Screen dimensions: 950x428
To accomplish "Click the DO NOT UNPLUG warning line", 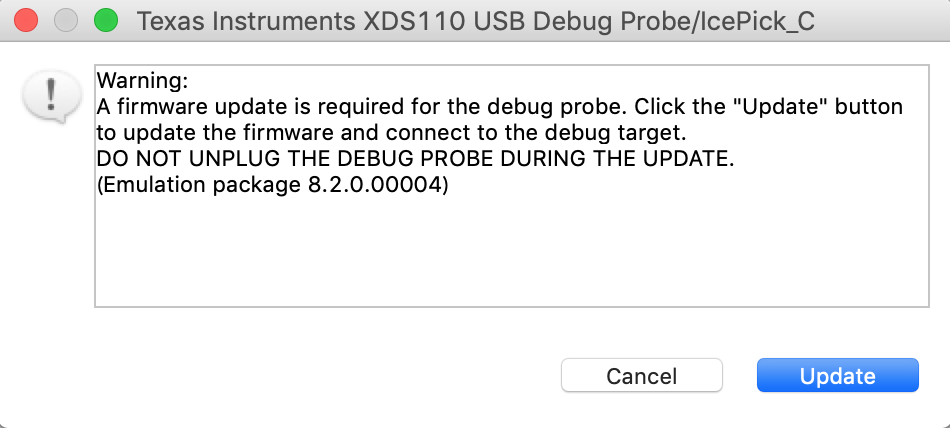I will [416, 159].
